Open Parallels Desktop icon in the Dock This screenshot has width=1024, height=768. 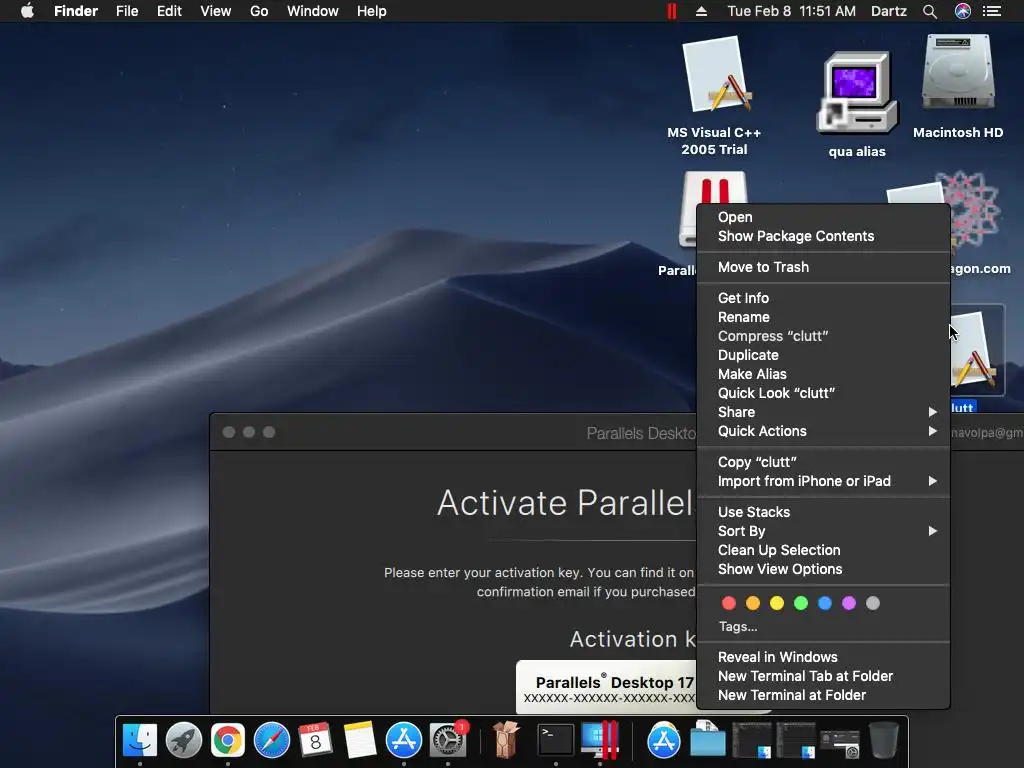click(600, 740)
